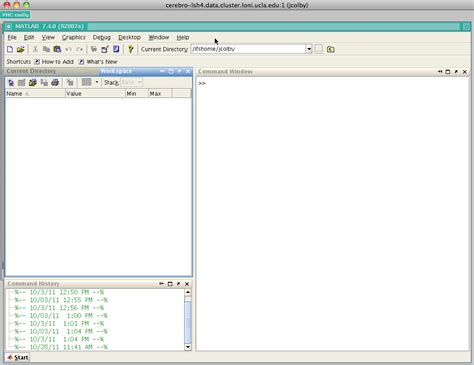Image resolution: width=474 pixels, height=365 pixels.
Task: Click the MATLAB window menu icon in titlebar
Action: click(9, 26)
